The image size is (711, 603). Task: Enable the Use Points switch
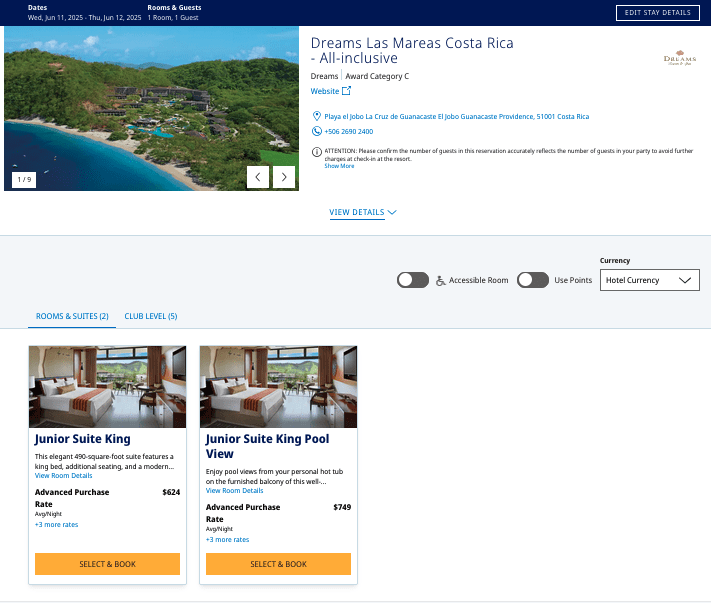[x=533, y=280]
